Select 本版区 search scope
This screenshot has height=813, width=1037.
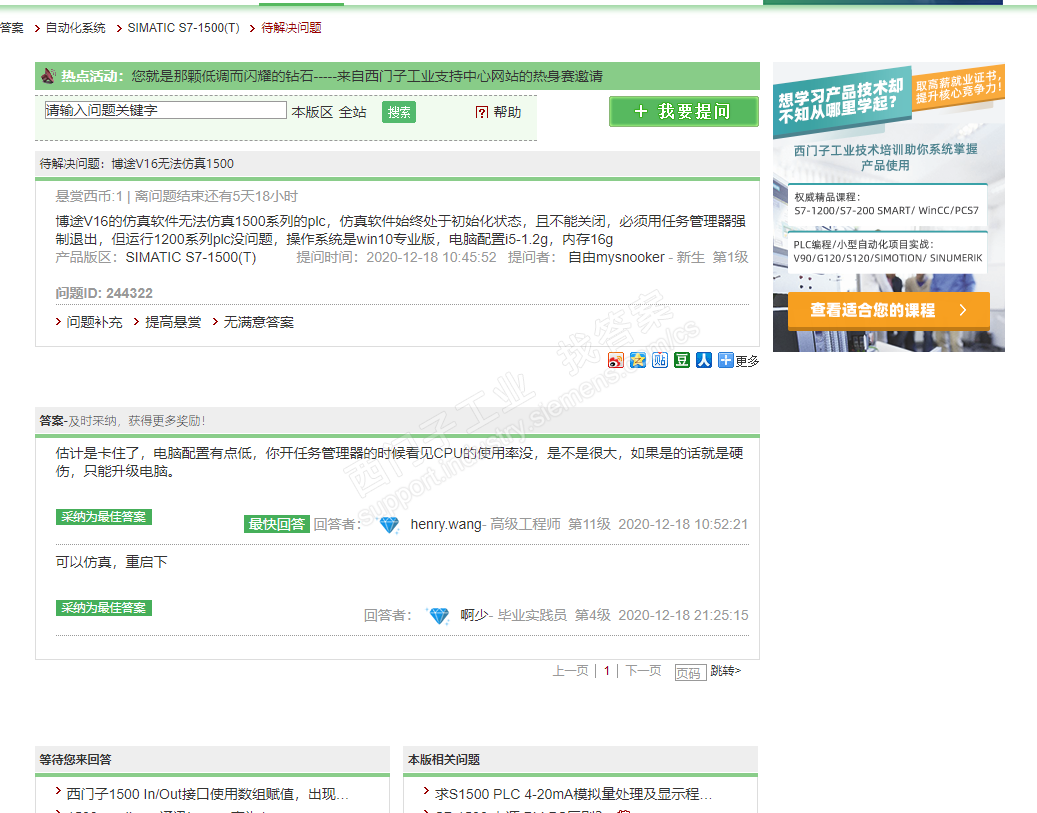coord(312,112)
